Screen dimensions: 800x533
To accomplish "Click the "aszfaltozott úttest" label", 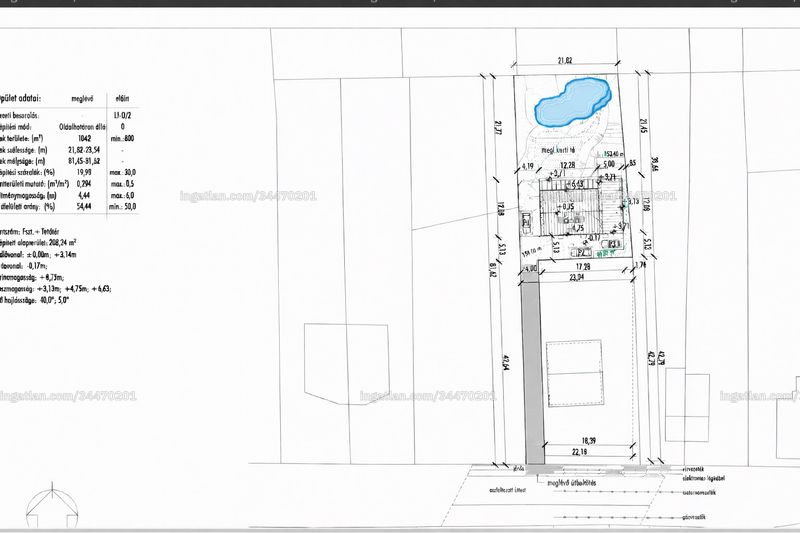I will 508,490.
